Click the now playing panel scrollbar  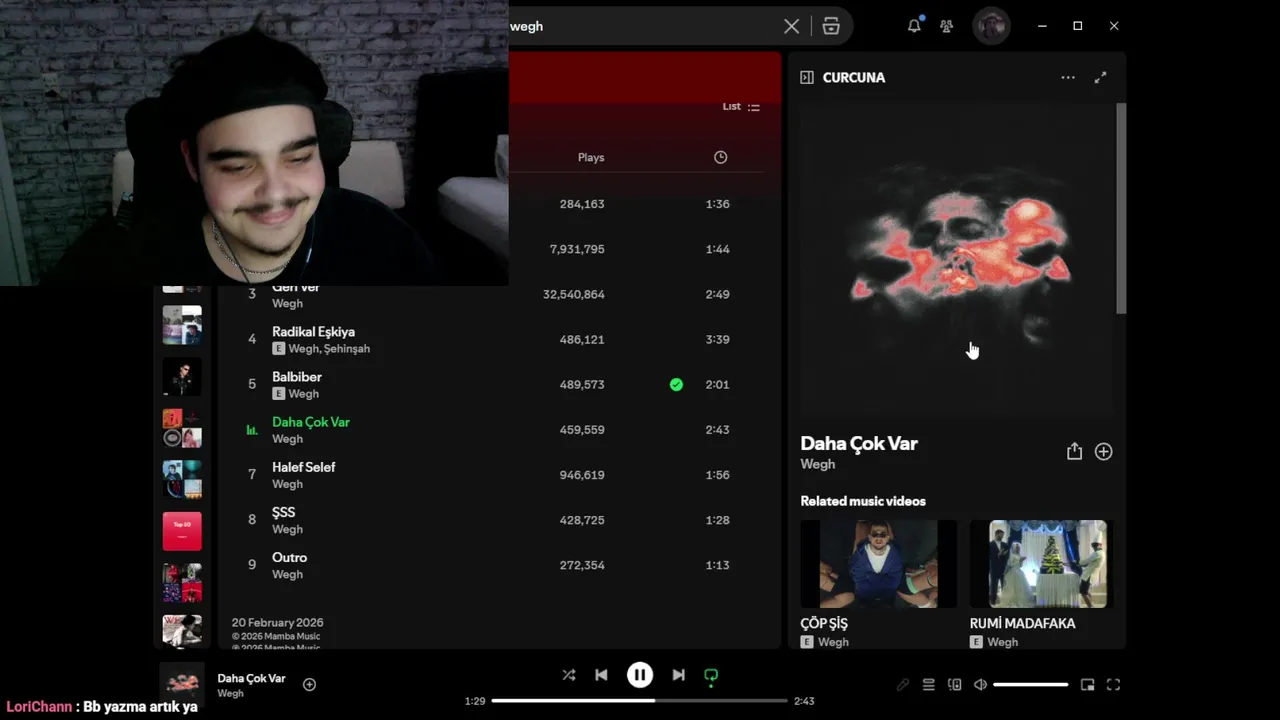[1121, 208]
